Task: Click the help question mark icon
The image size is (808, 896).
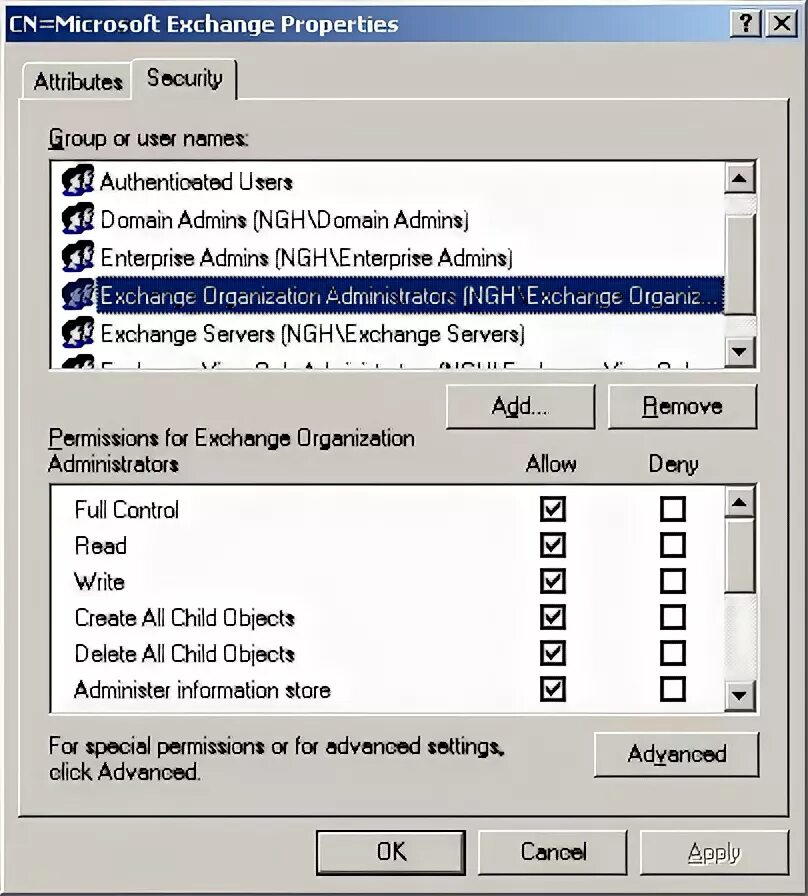Action: click(x=745, y=23)
